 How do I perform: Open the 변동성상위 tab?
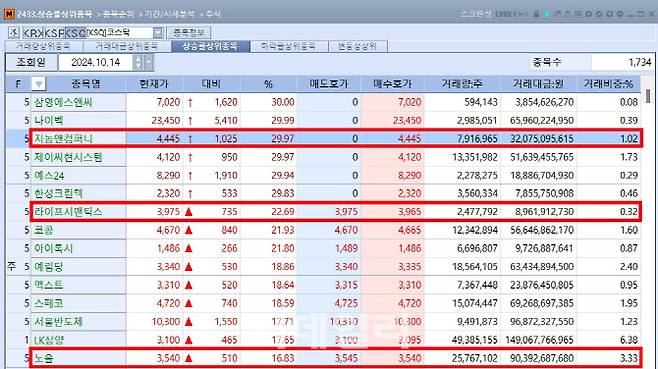point(358,46)
